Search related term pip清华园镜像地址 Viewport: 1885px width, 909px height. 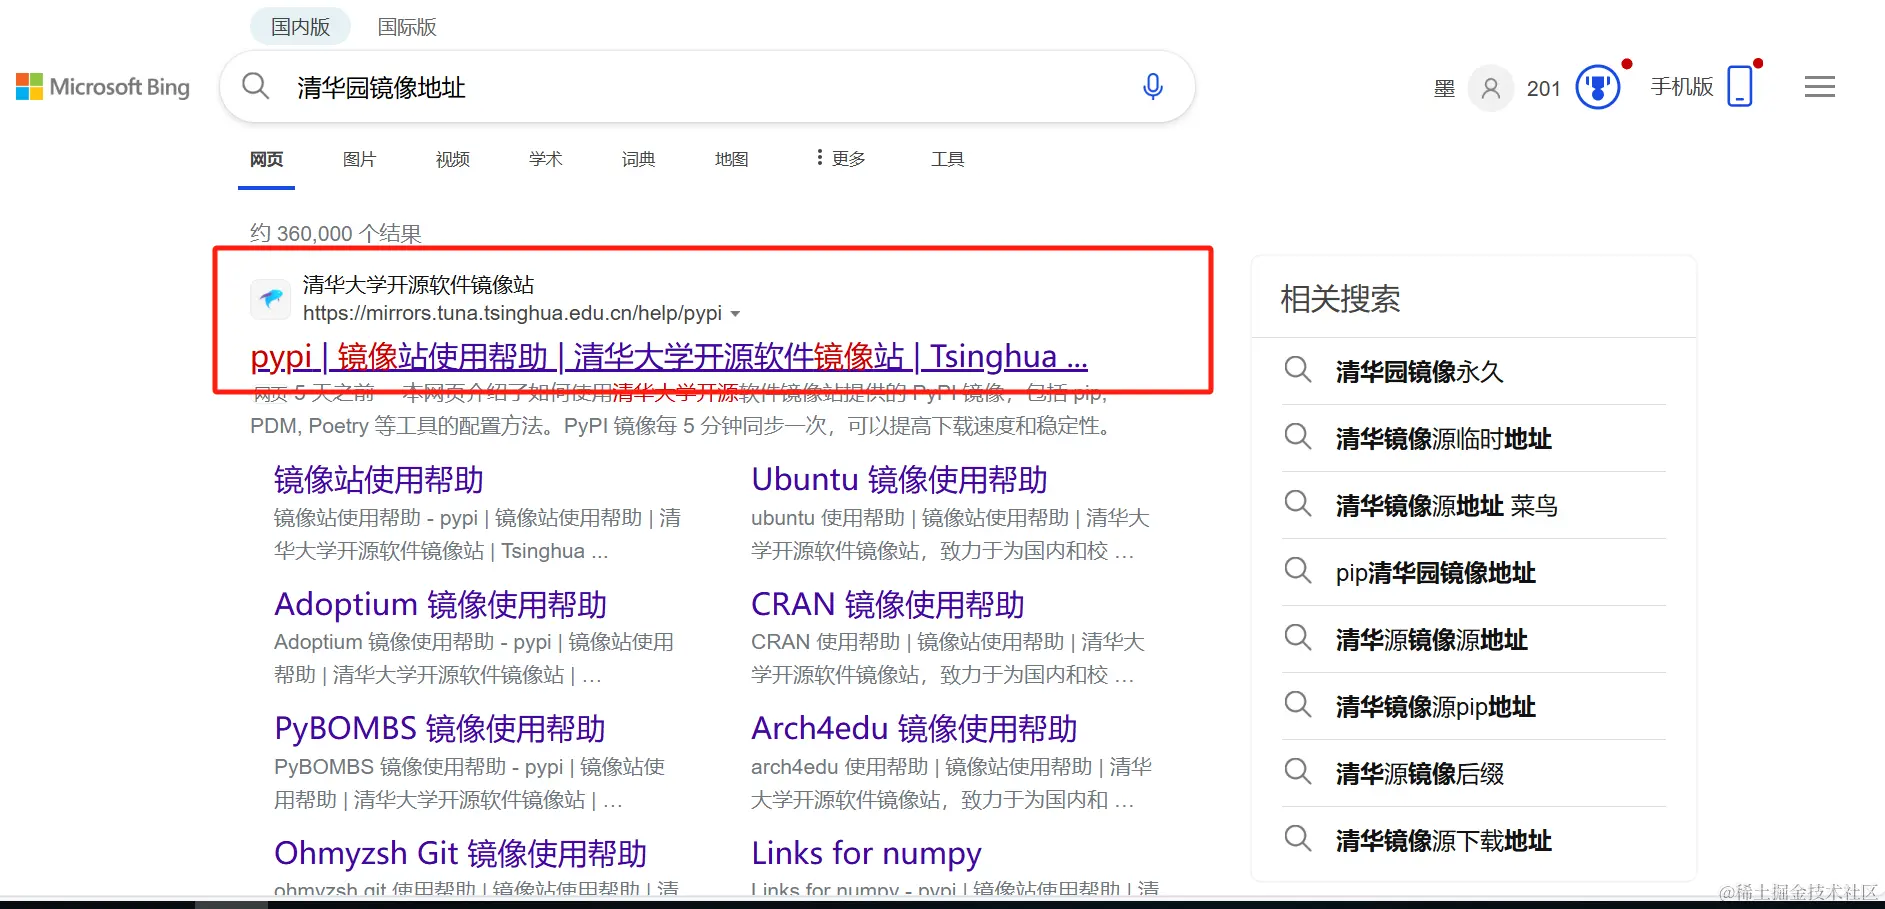(1436, 573)
